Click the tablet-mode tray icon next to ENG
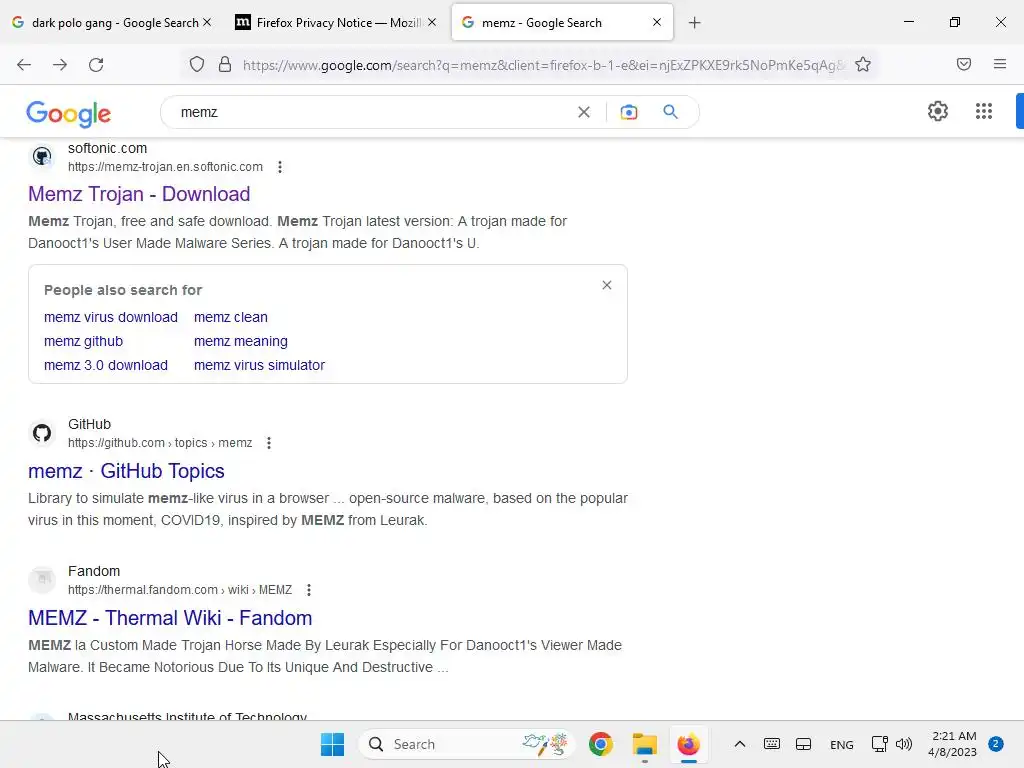The image size is (1024, 768). (x=803, y=744)
